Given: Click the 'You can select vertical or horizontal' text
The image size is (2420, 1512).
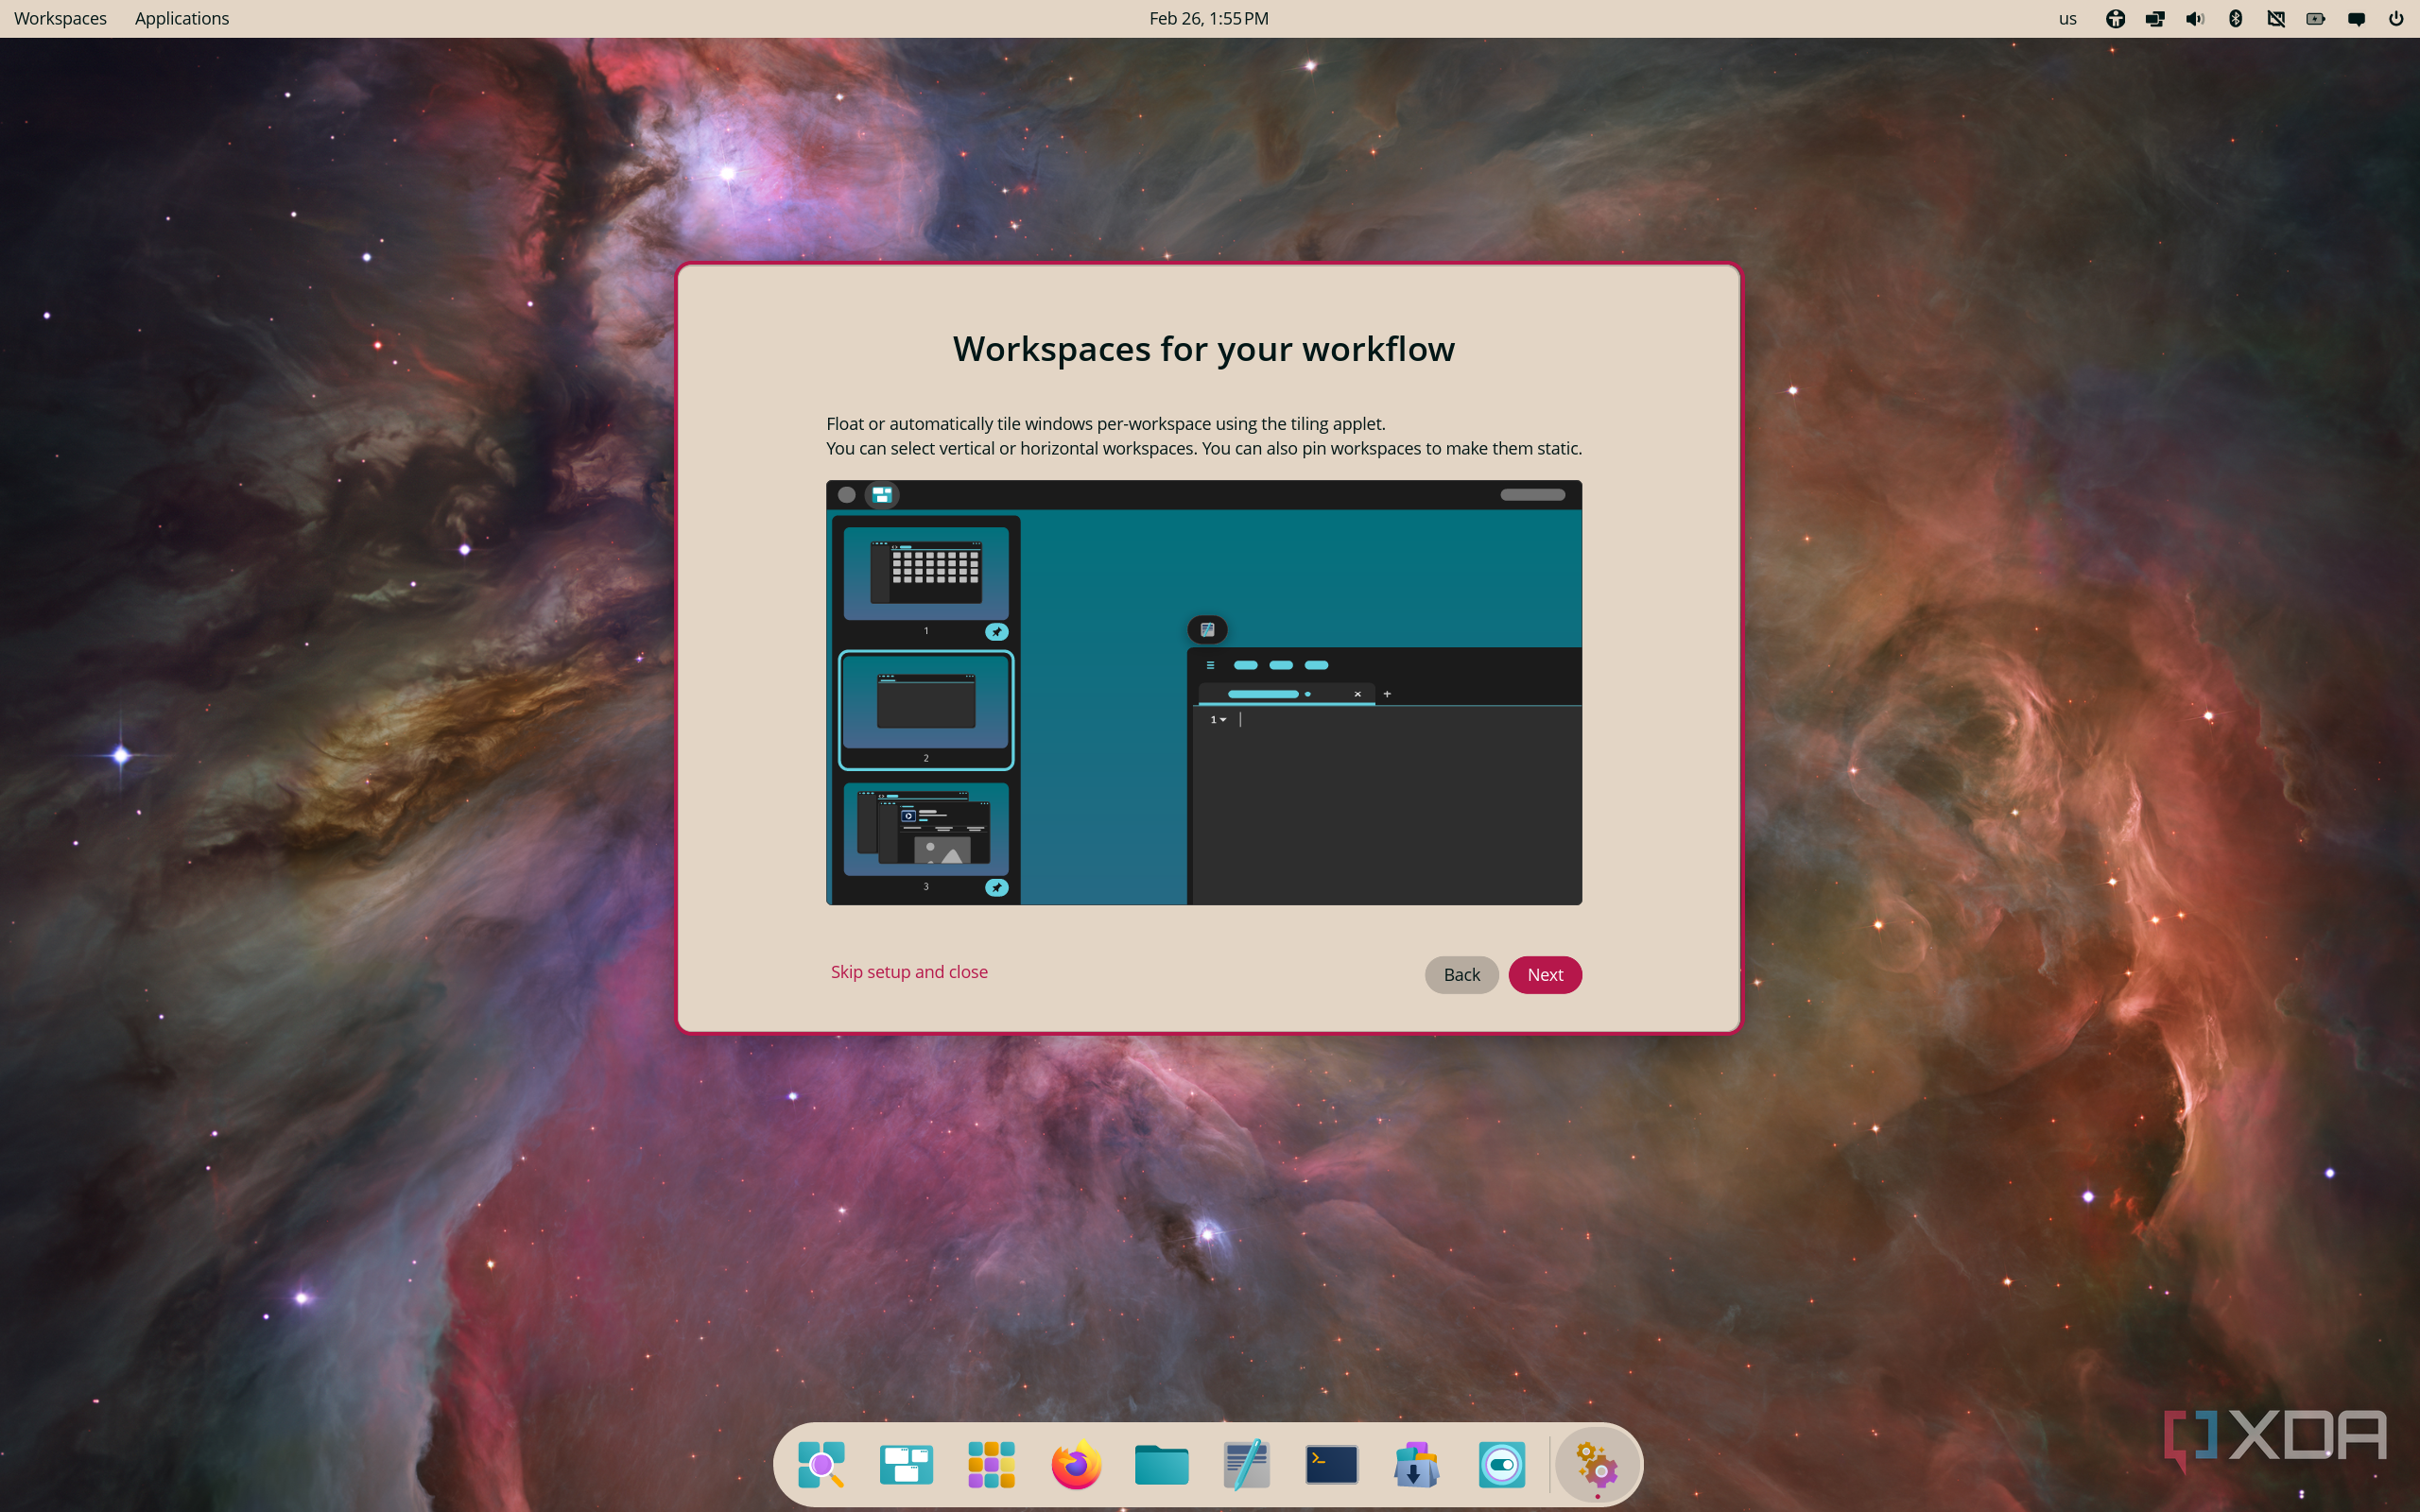Looking at the screenshot, I should tap(1203, 448).
